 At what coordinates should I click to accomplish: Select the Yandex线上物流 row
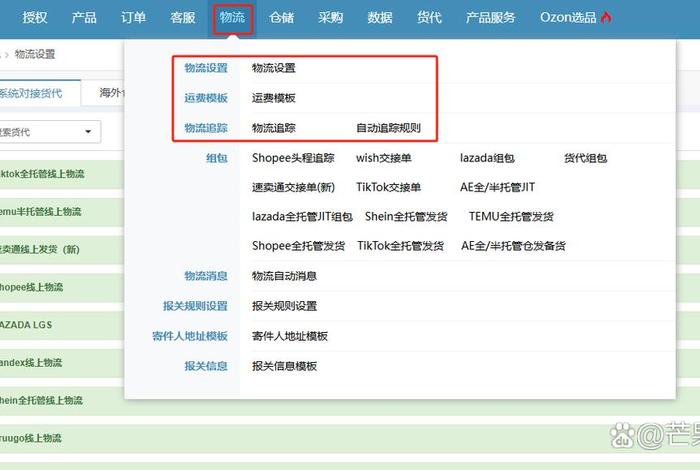pyautogui.click(x=62, y=362)
